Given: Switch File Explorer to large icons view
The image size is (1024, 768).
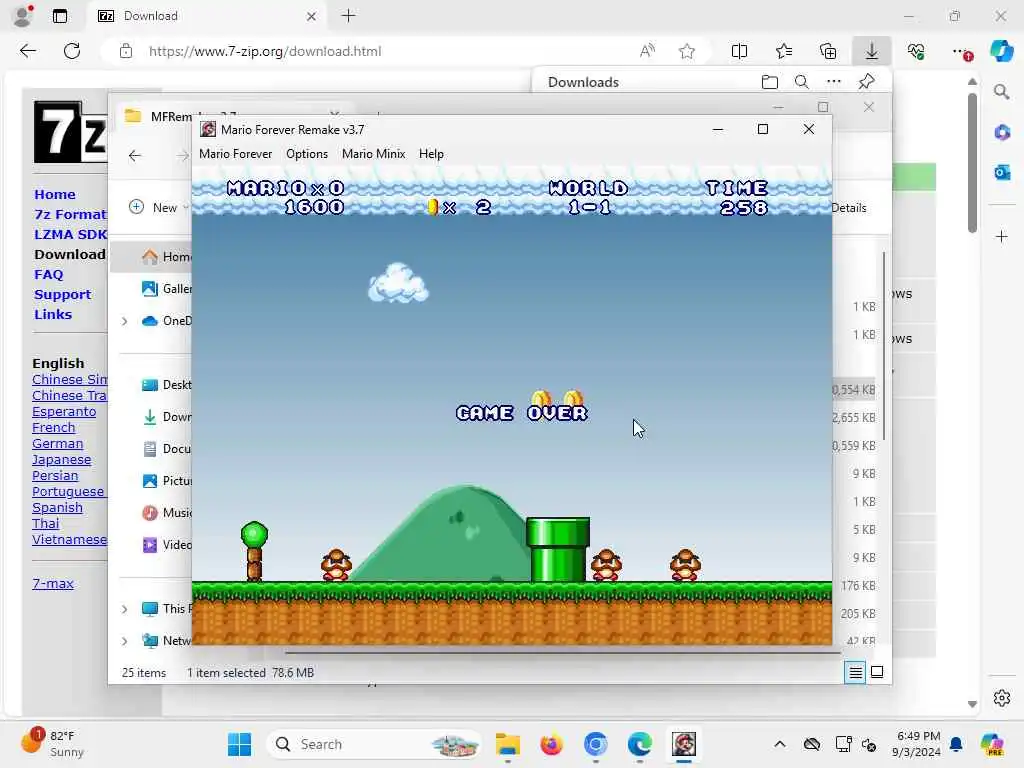Looking at the screenshot, I should click(877, 672).
